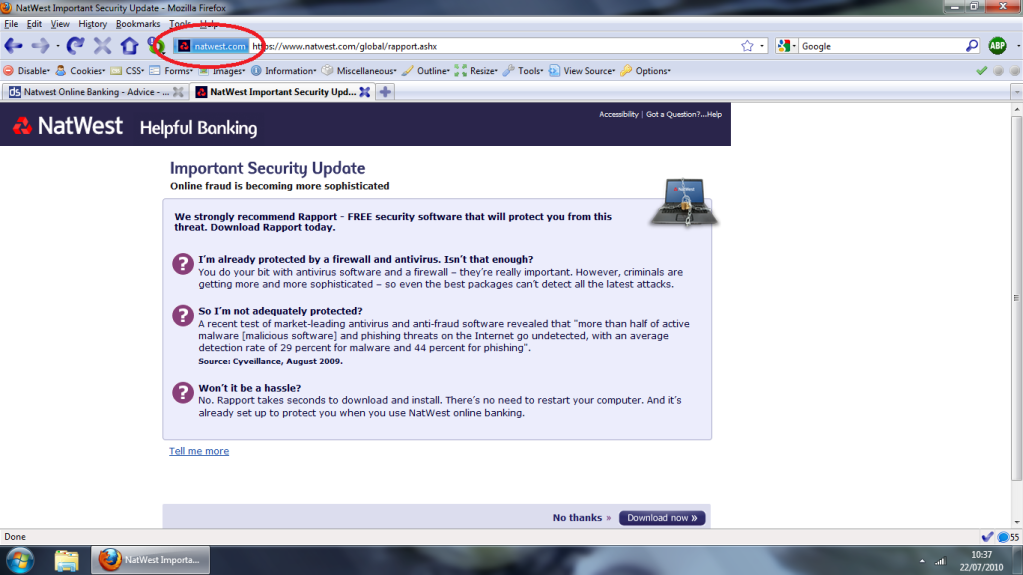The width and height of the screenshot is (1023, 575).
Task: Click the Accessibility link
Action: 618,114
